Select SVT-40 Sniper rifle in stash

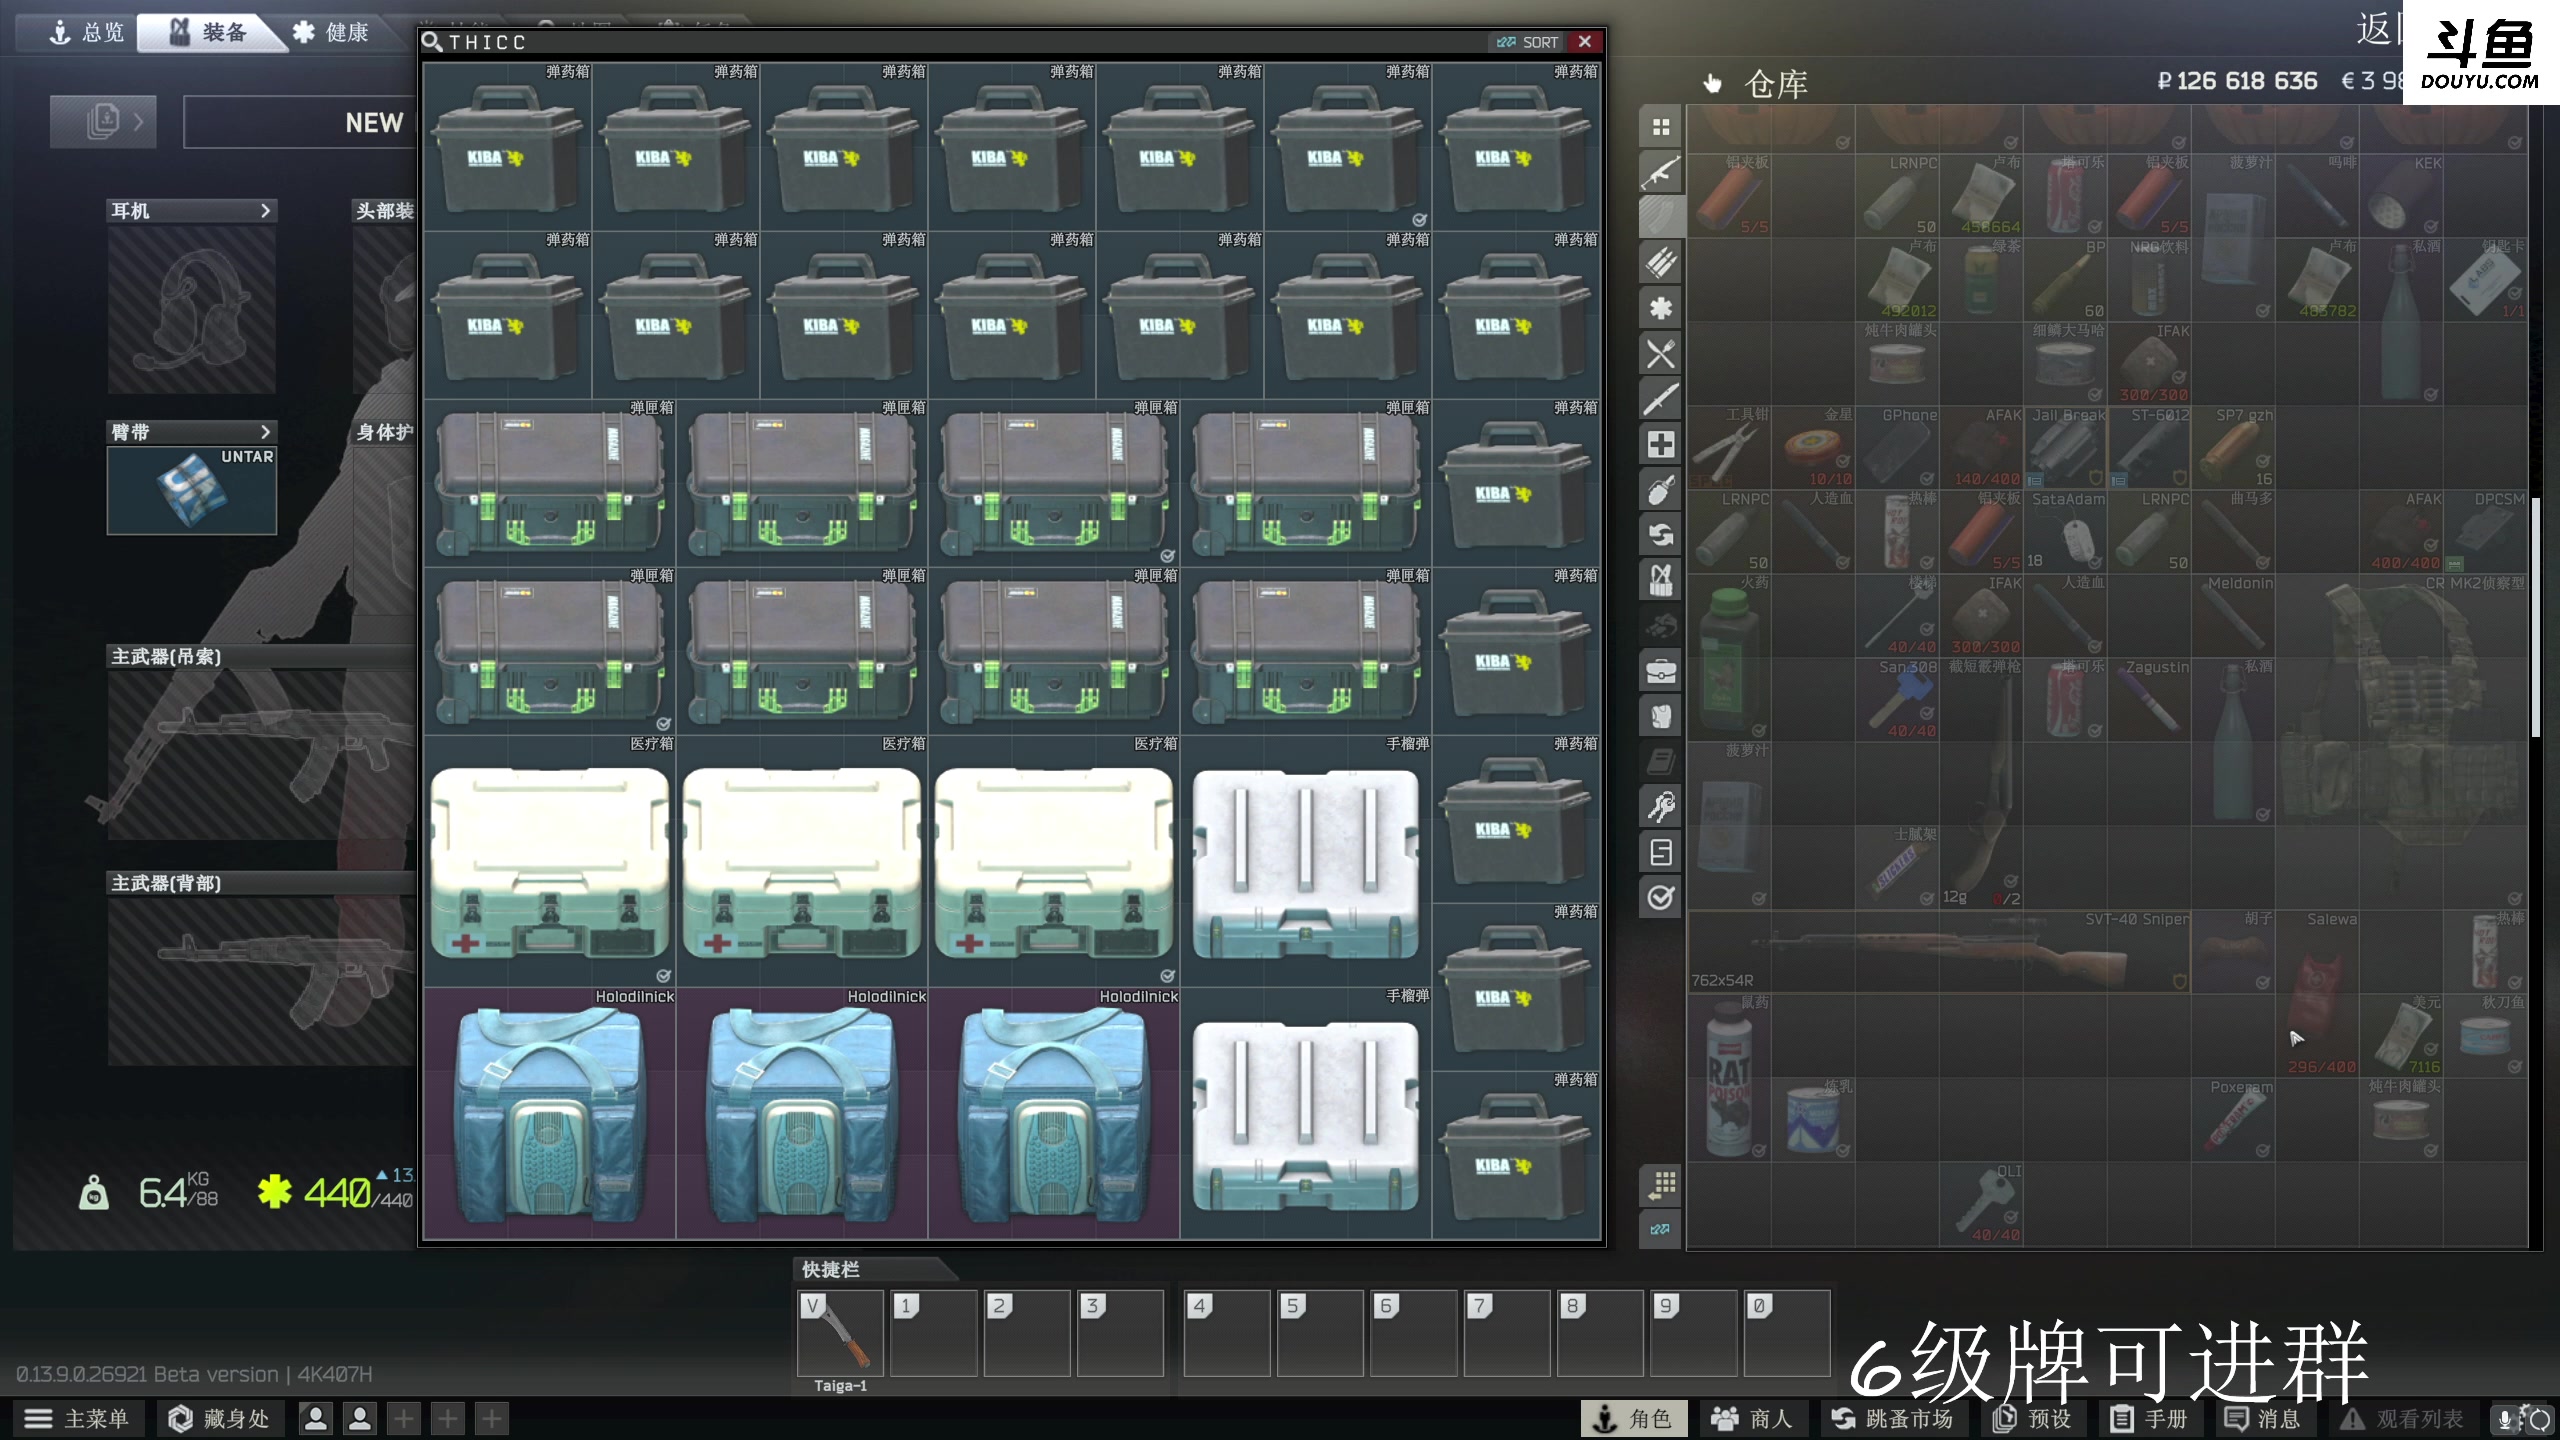point(1940,951)
